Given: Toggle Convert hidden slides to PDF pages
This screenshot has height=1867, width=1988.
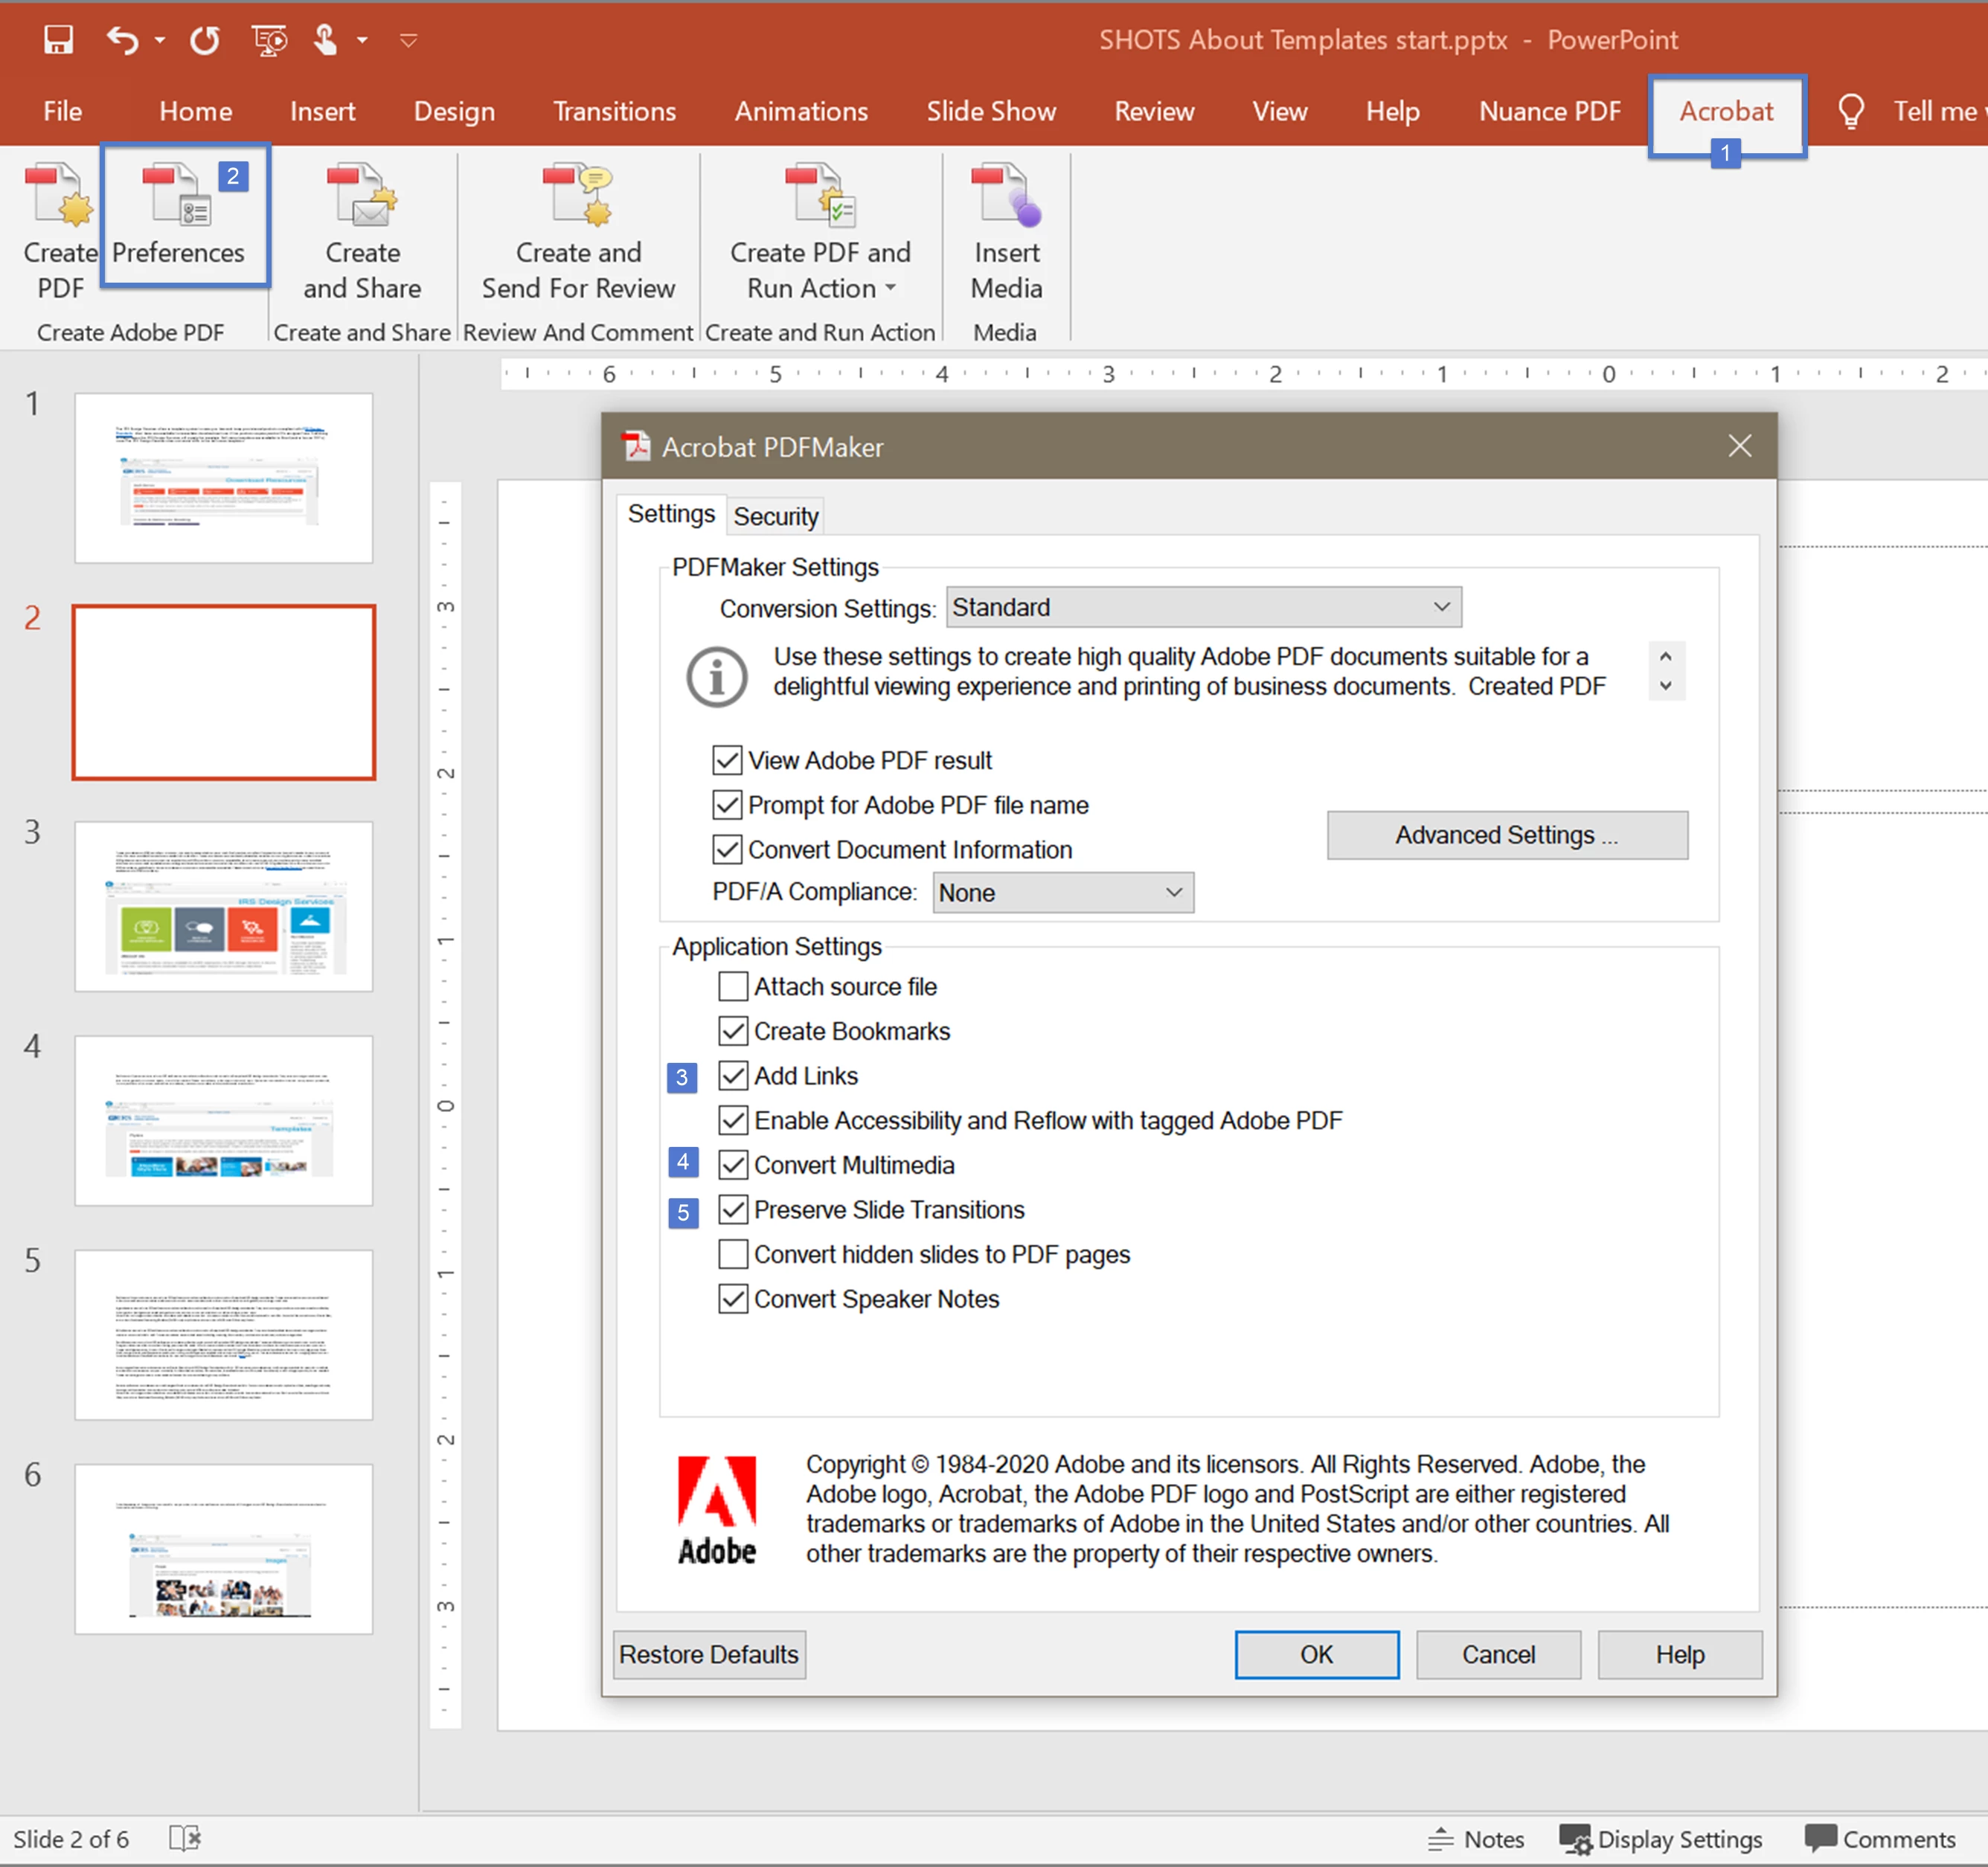Looking at the screenshot, I should (x=733, y=1254).
